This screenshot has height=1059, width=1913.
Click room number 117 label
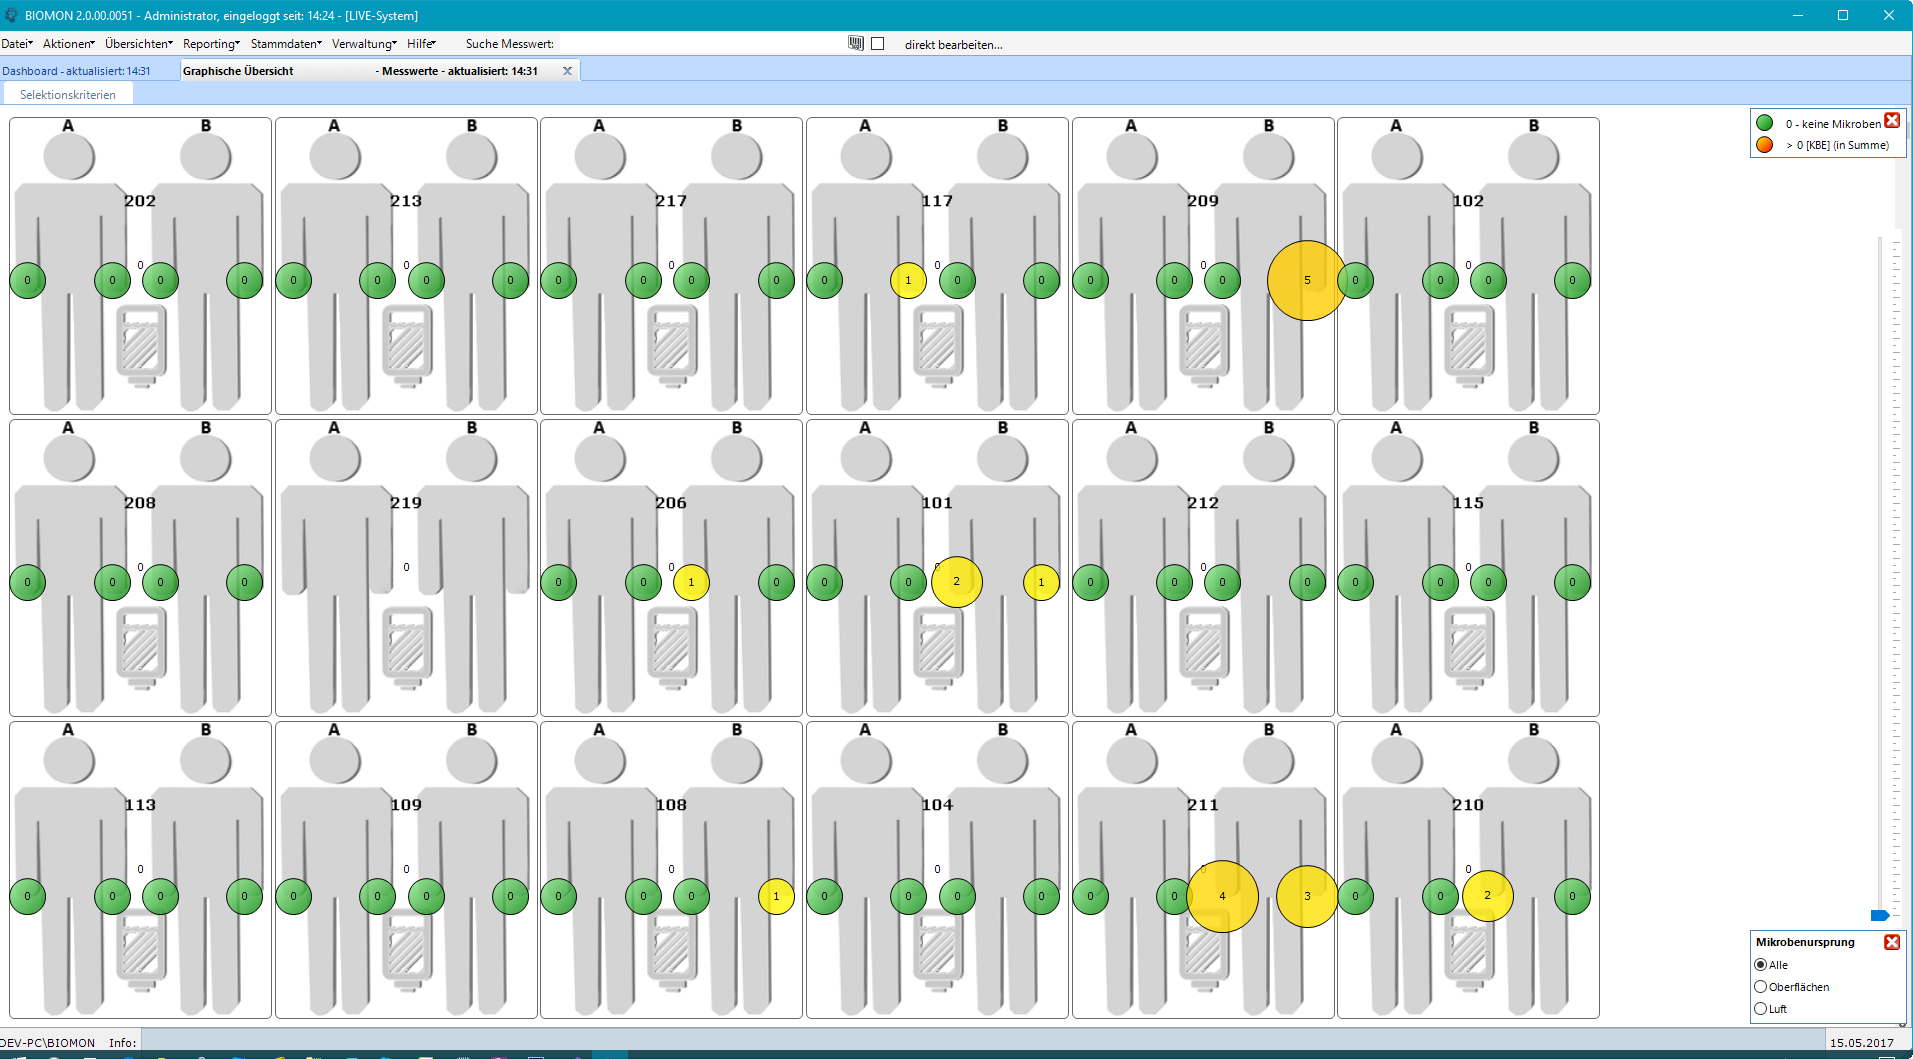tap(937, 200)
